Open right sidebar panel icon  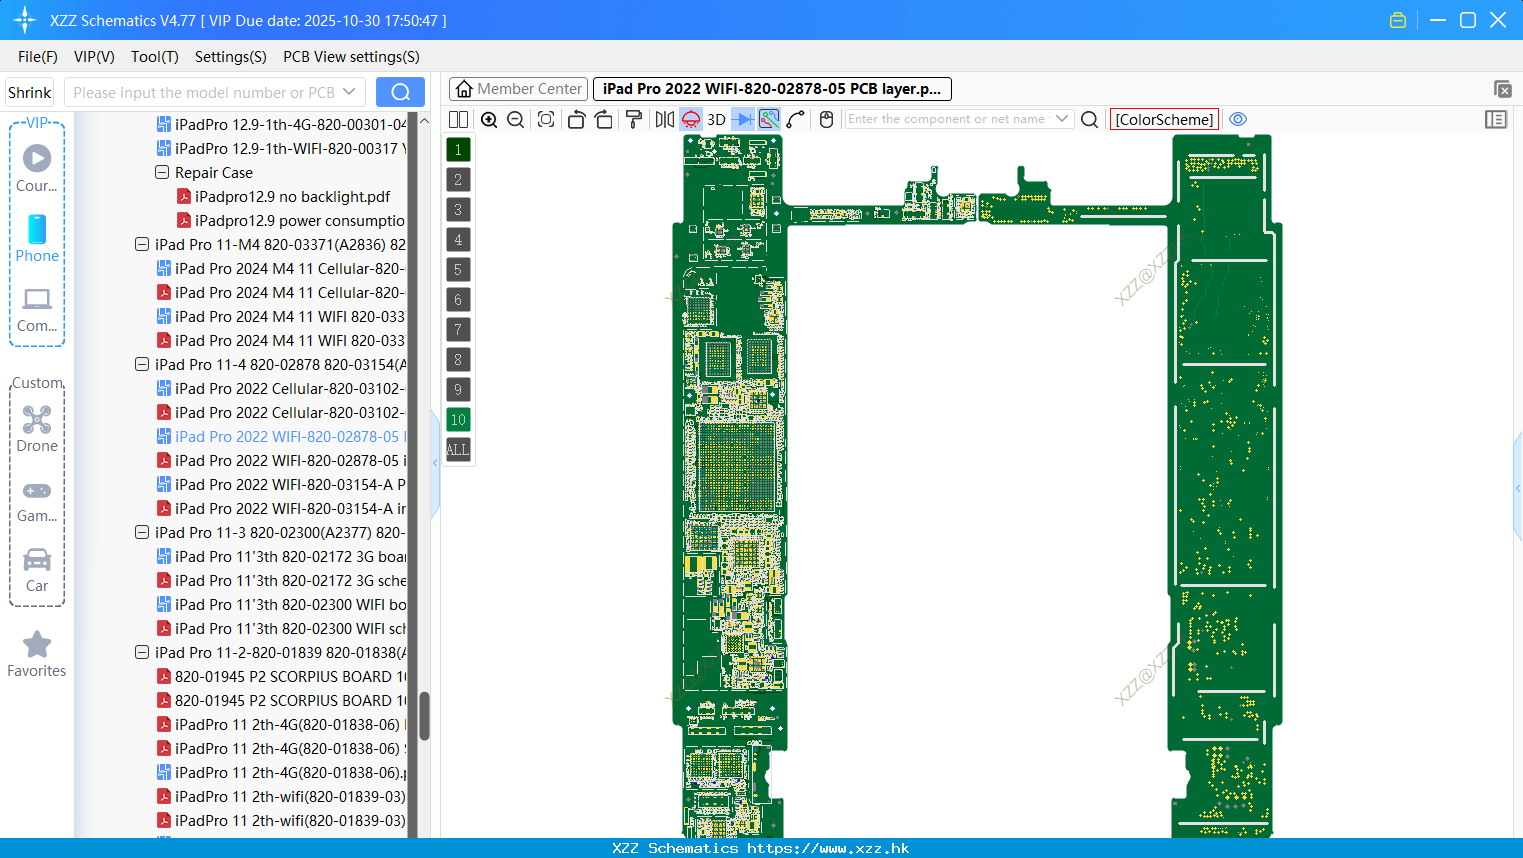pos(1496,119)
